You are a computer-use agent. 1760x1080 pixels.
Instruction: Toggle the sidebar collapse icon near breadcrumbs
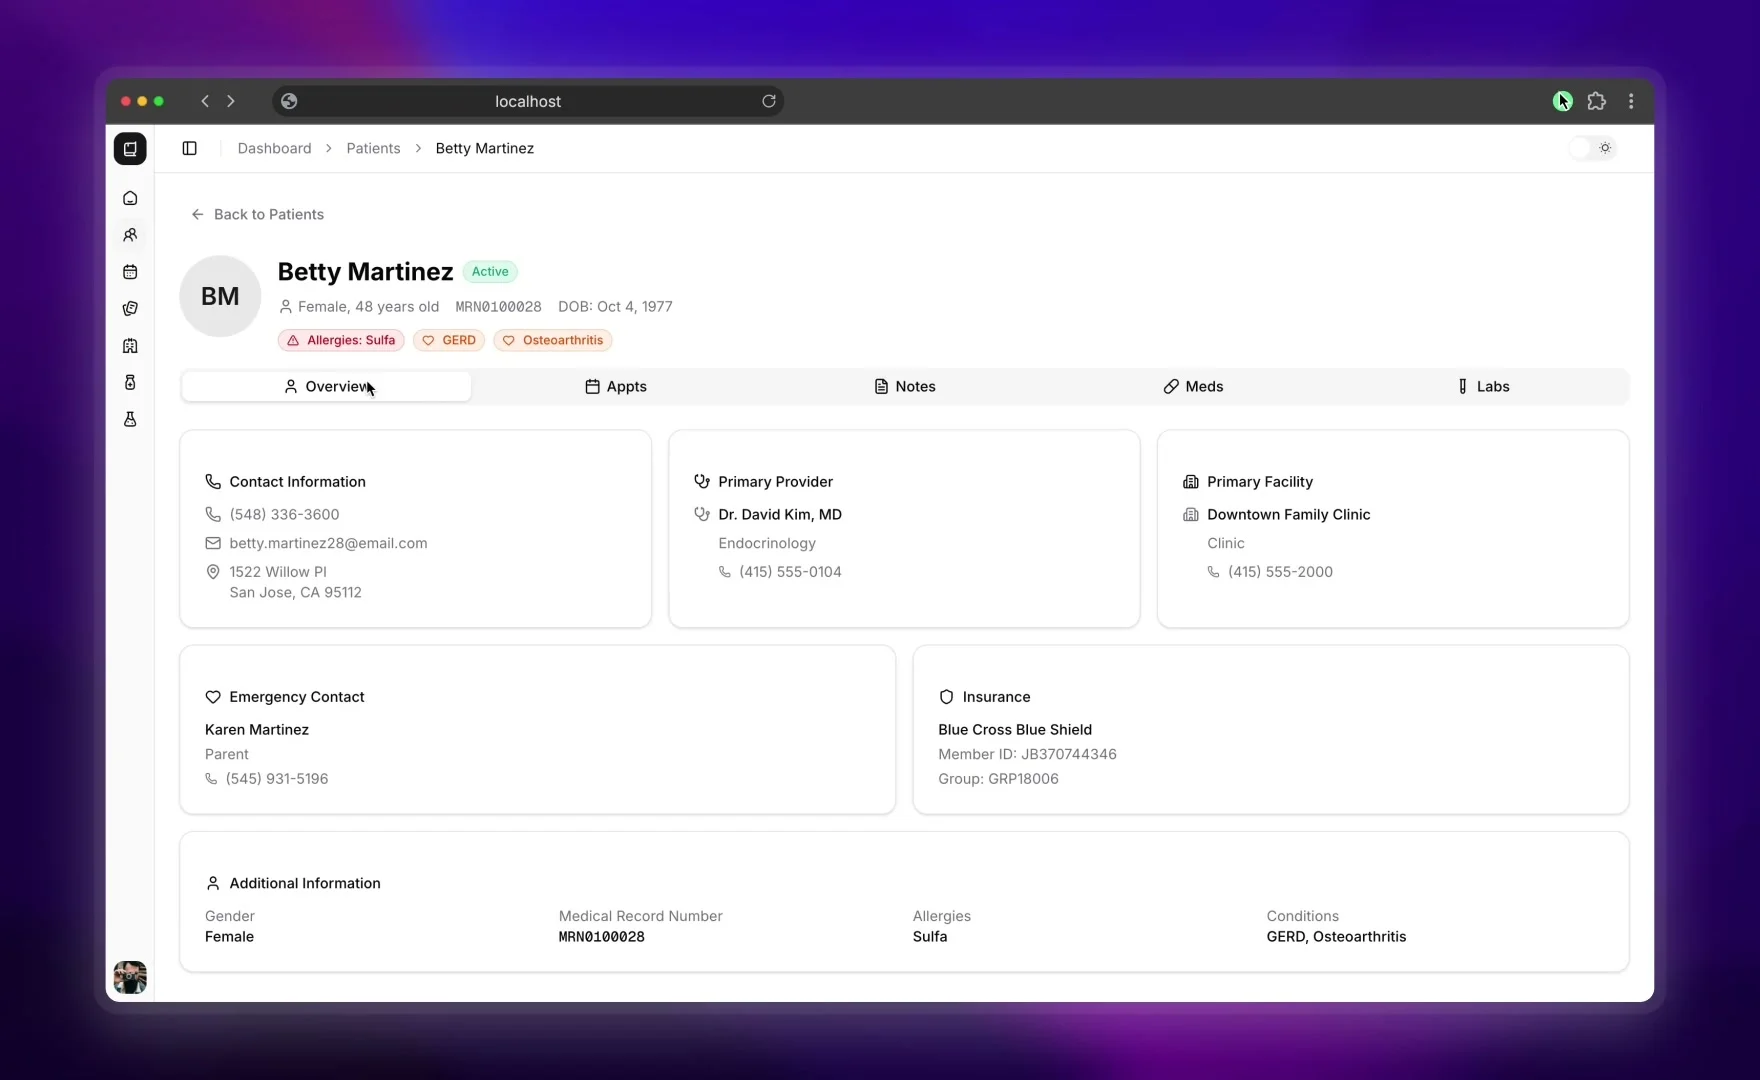point(189,148)
